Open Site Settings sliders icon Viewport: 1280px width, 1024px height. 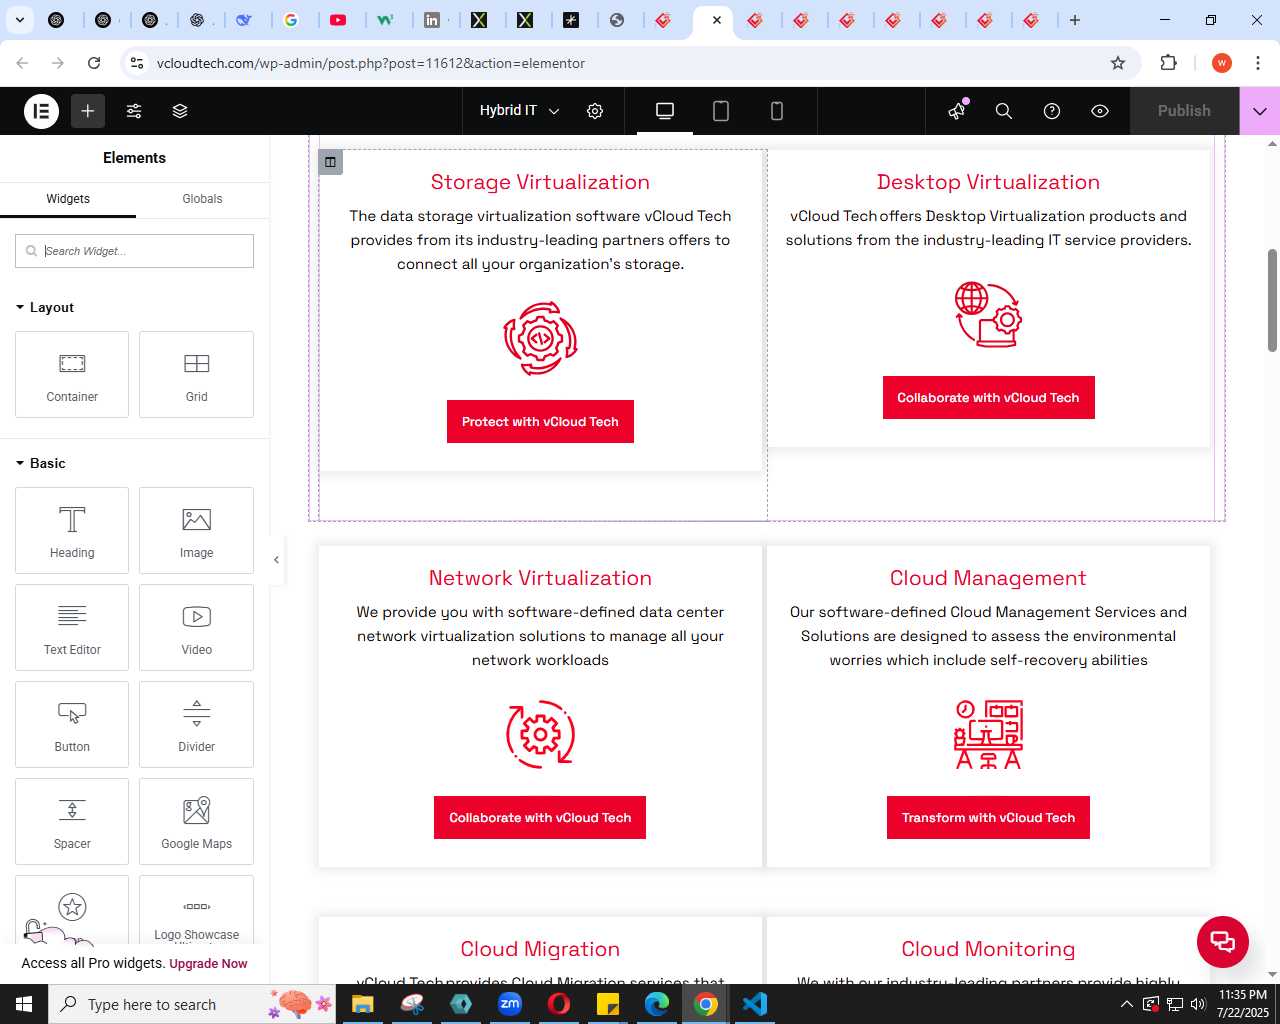tap(134, 111)
